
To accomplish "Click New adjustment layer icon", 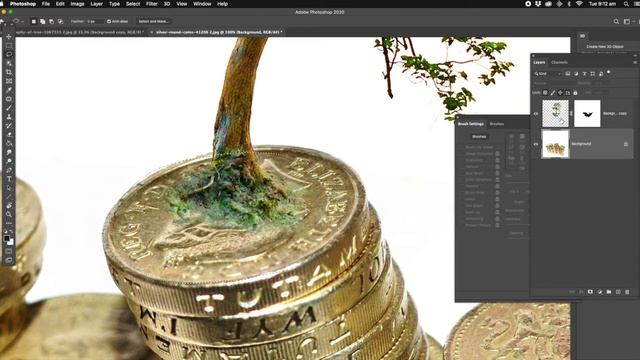I will pyautogui.click(x=600, y=292).
